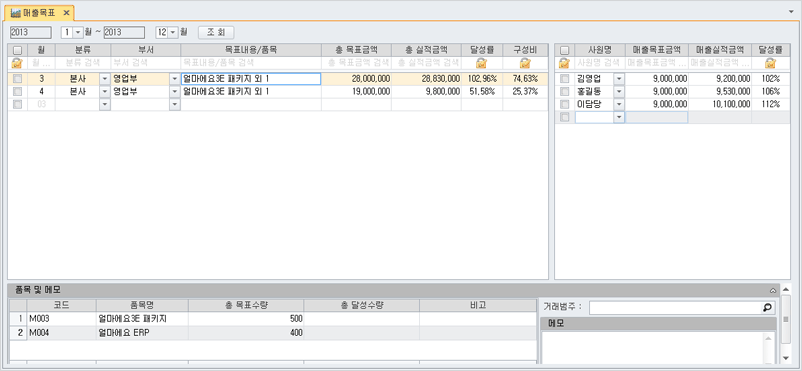This screenshot has height=371, width=802.
Task: Click 품목명 column header in item grid
Action: coord(142,305)
